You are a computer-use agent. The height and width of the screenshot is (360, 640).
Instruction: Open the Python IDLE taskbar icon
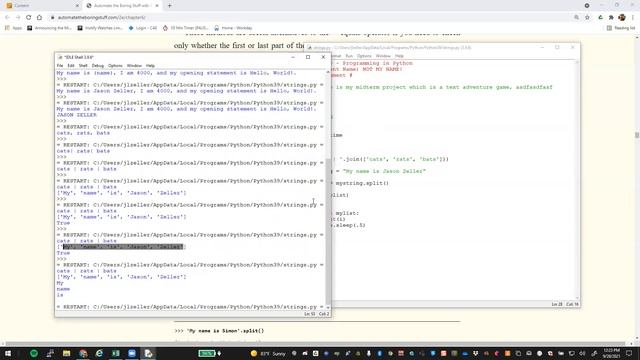pyautogui.click(x=148, y=353)
